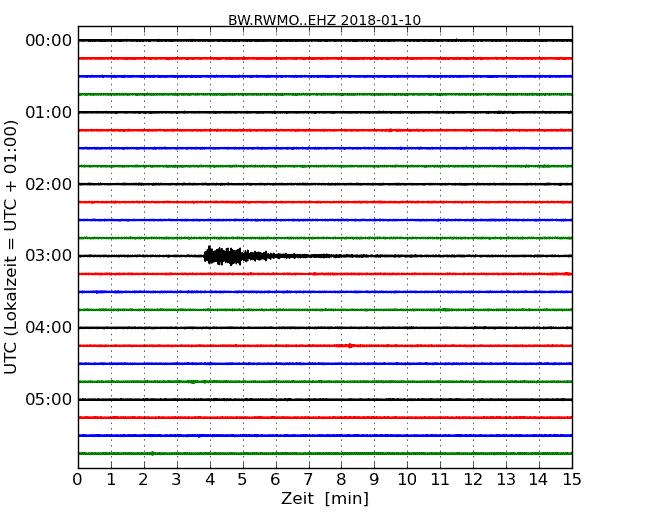
Task: Click the y-axis label UTC (Lokalzeit = UTC + 01:00)
Action: [x=11, y=247]
